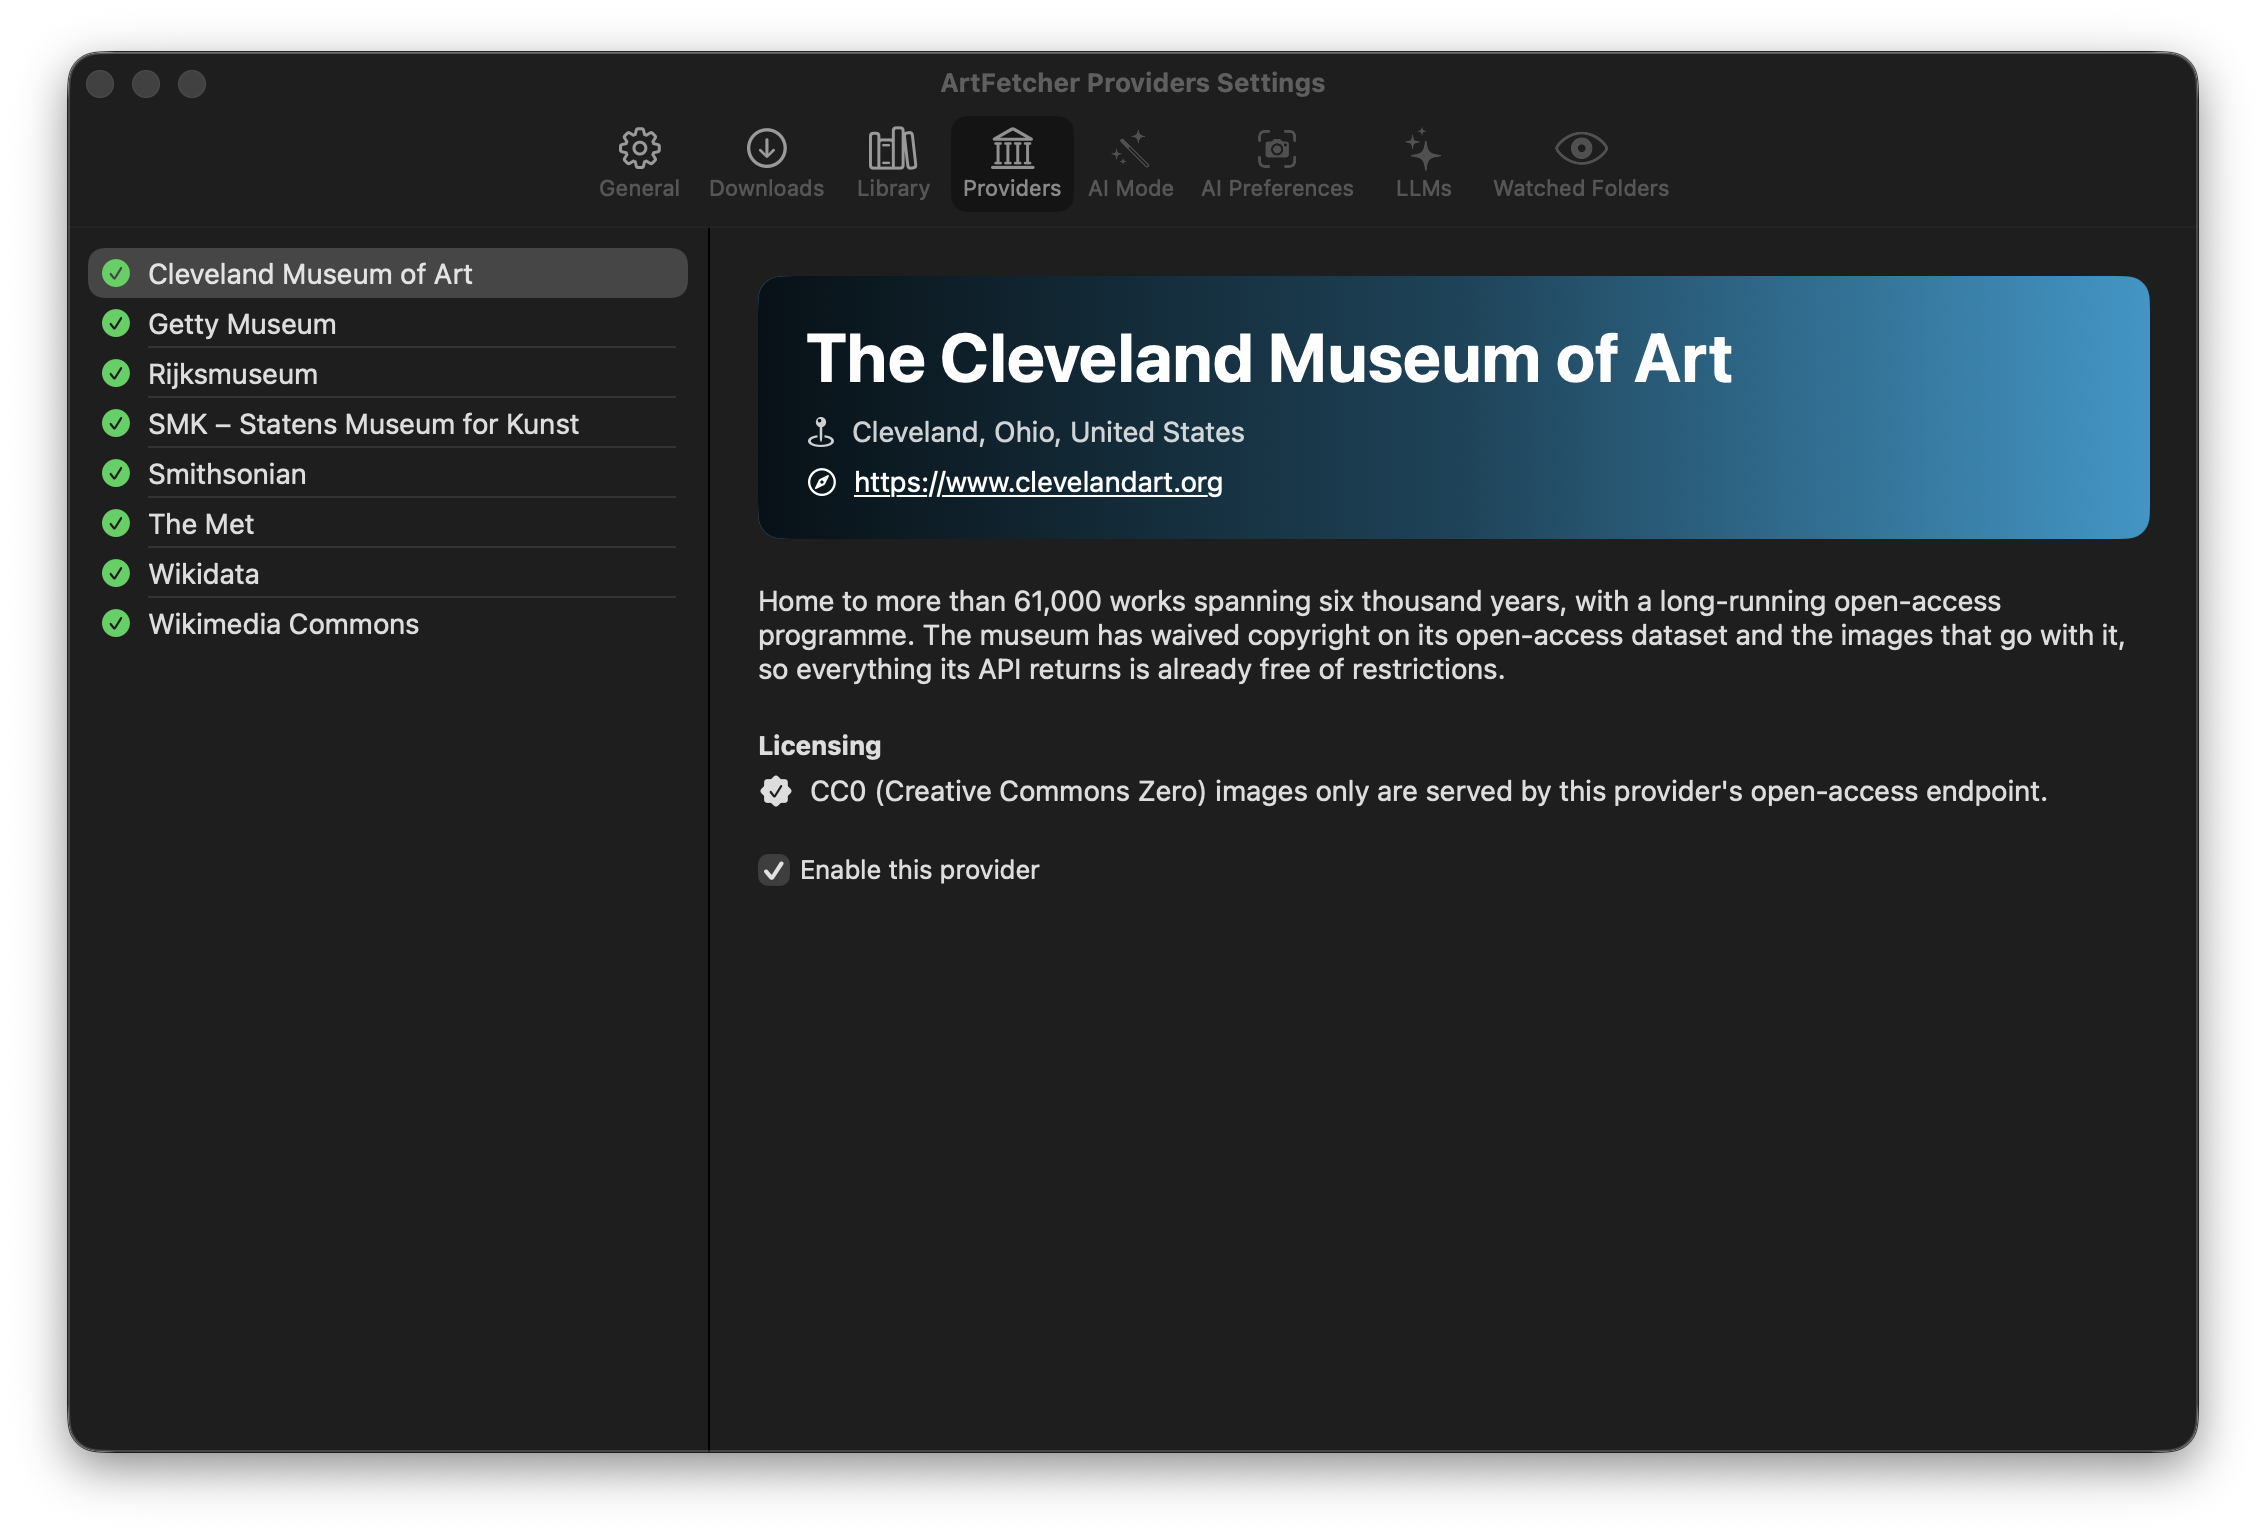Screen dimensions: 2266x1536
Task: Toggle the Enable this provider checkbox
Action: click(774, 870)
